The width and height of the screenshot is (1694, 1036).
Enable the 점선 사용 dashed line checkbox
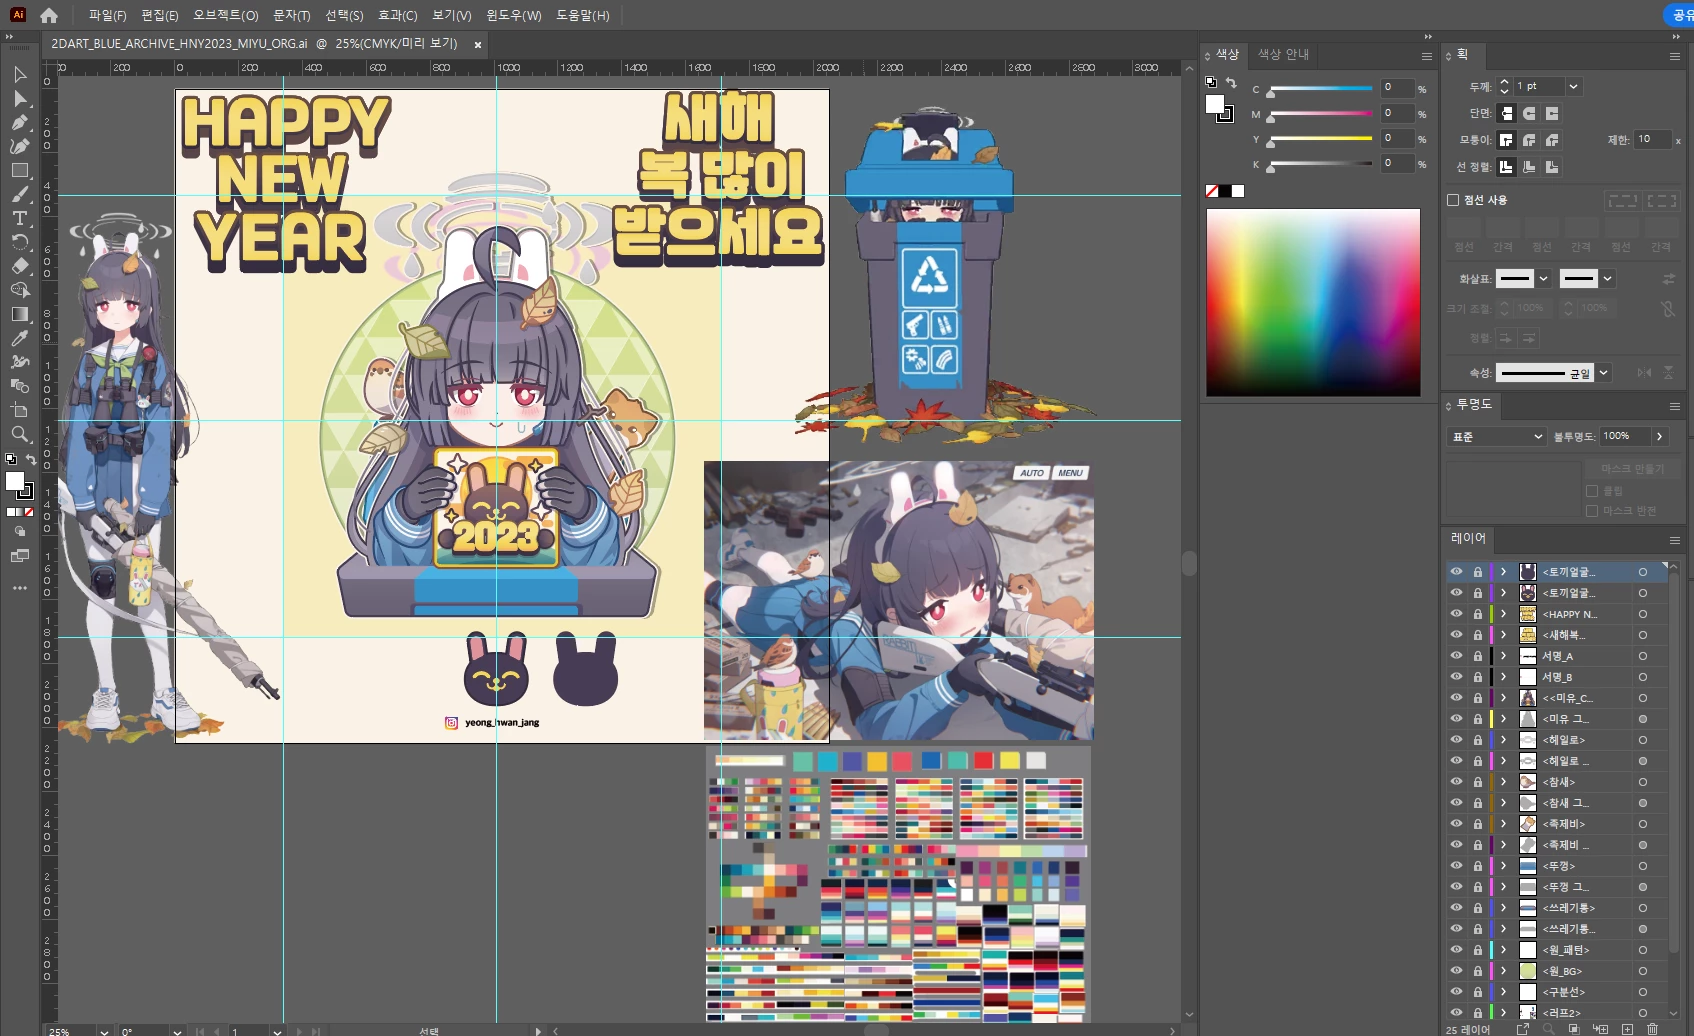tap(1453, 200)
